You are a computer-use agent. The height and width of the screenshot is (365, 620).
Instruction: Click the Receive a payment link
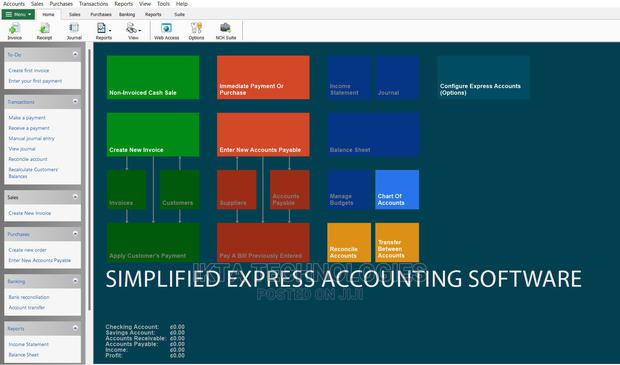[29, 128]
